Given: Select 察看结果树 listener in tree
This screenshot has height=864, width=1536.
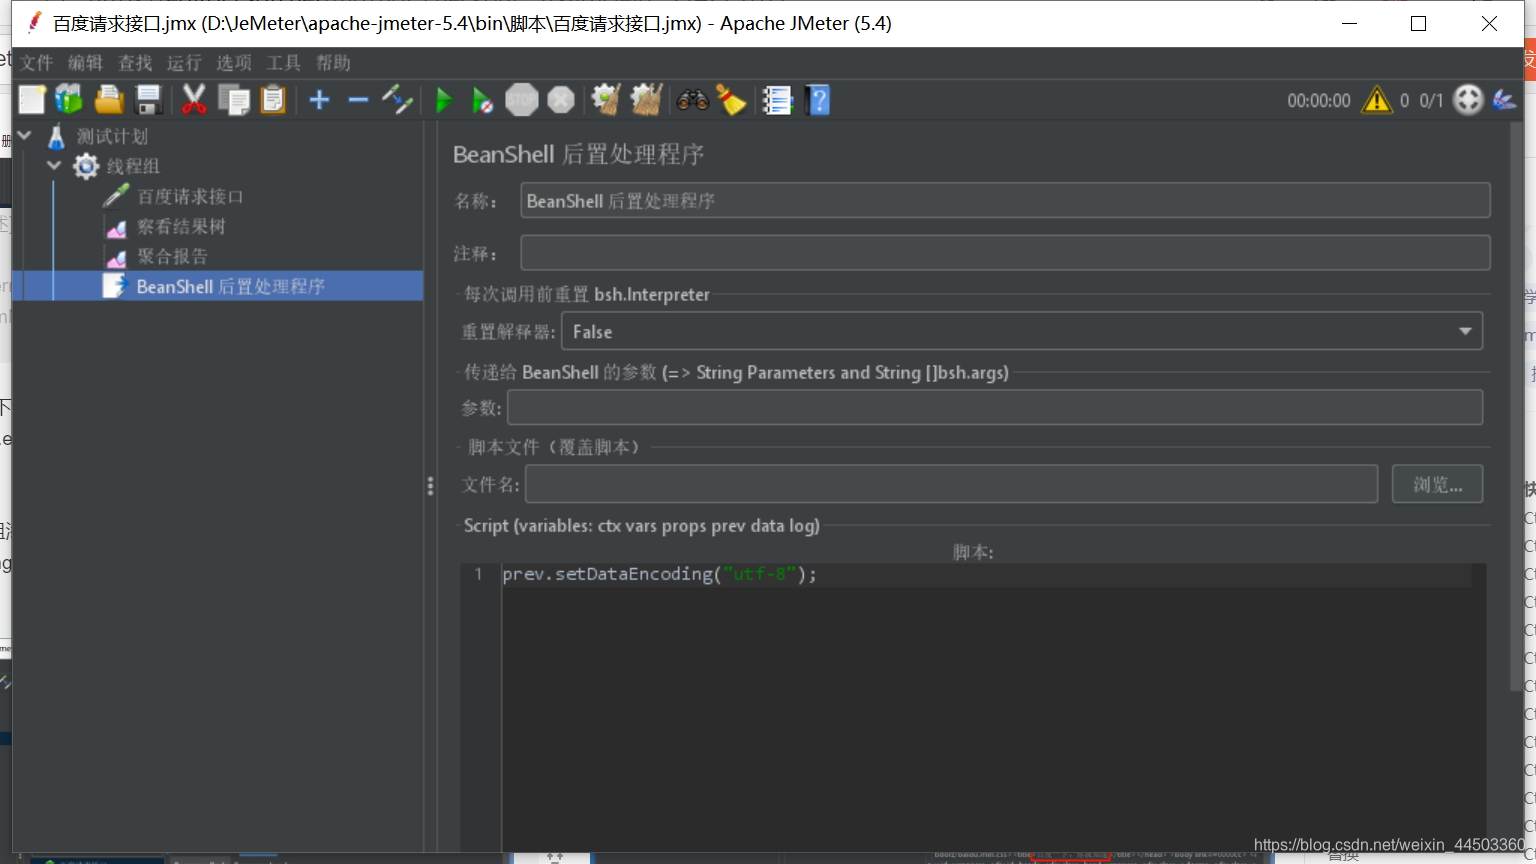Looking at the screenshot, I should [181, 226].
